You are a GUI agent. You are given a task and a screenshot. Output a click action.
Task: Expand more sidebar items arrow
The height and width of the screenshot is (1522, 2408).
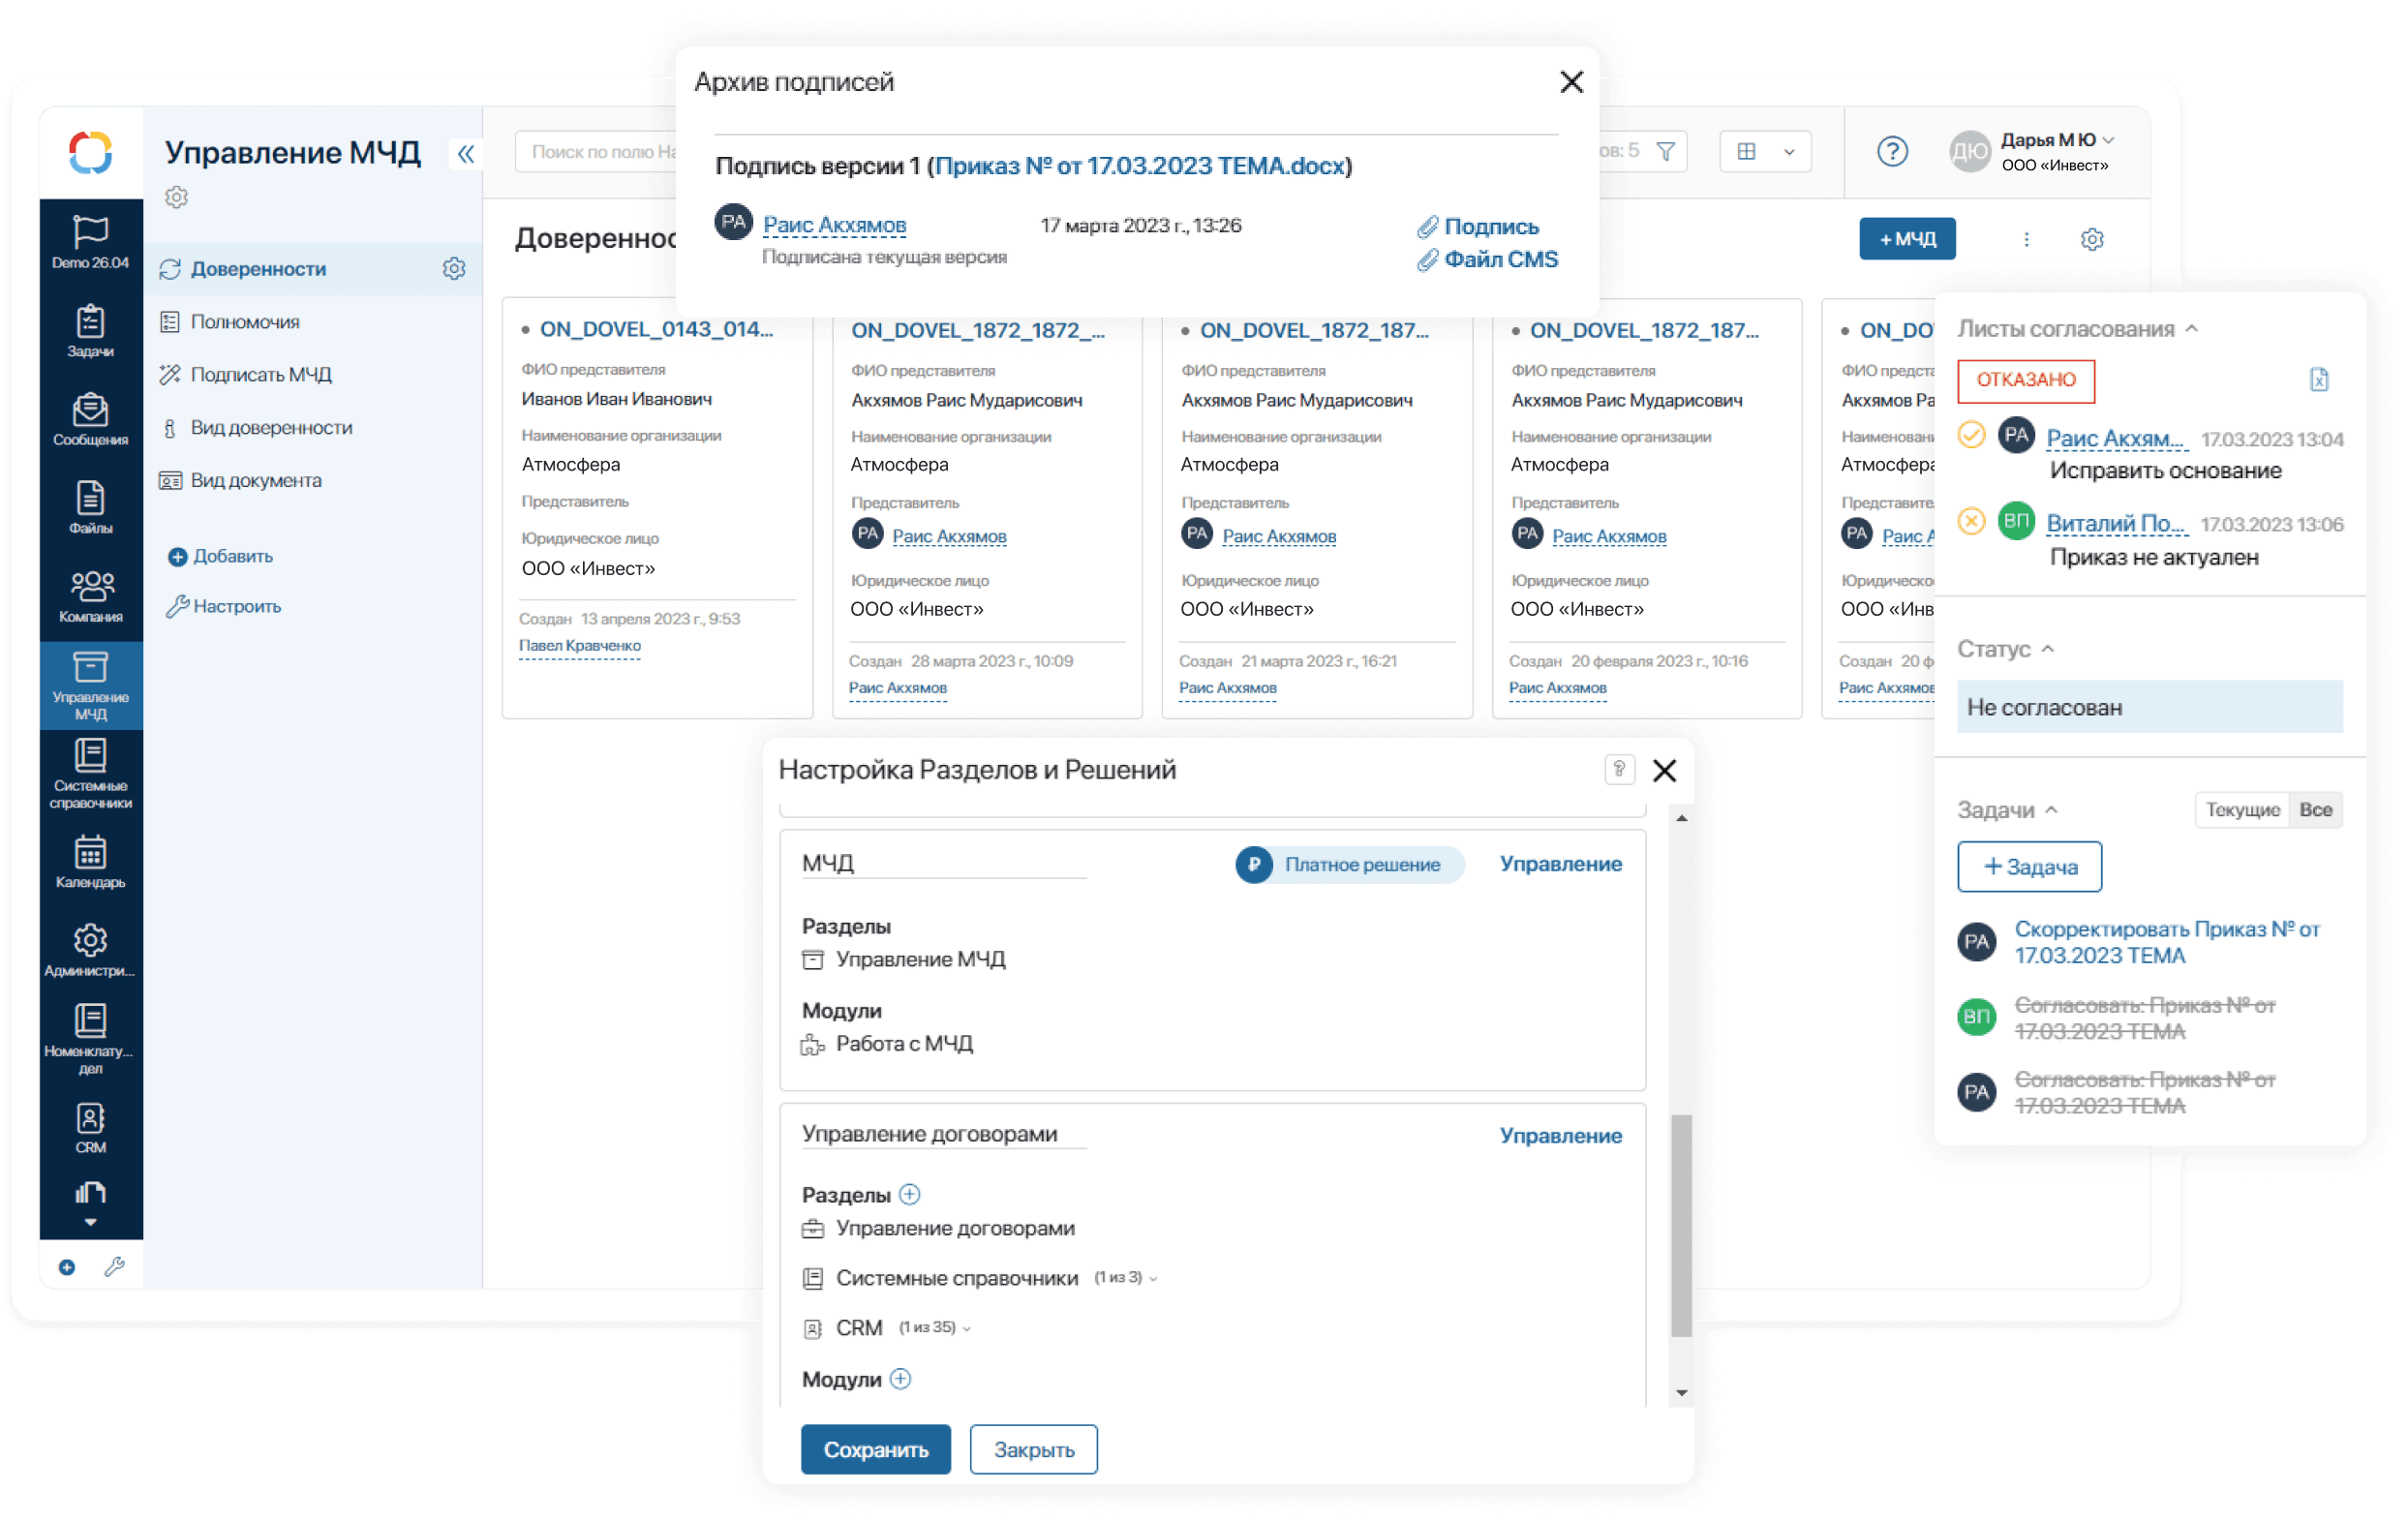(90, 1222)
